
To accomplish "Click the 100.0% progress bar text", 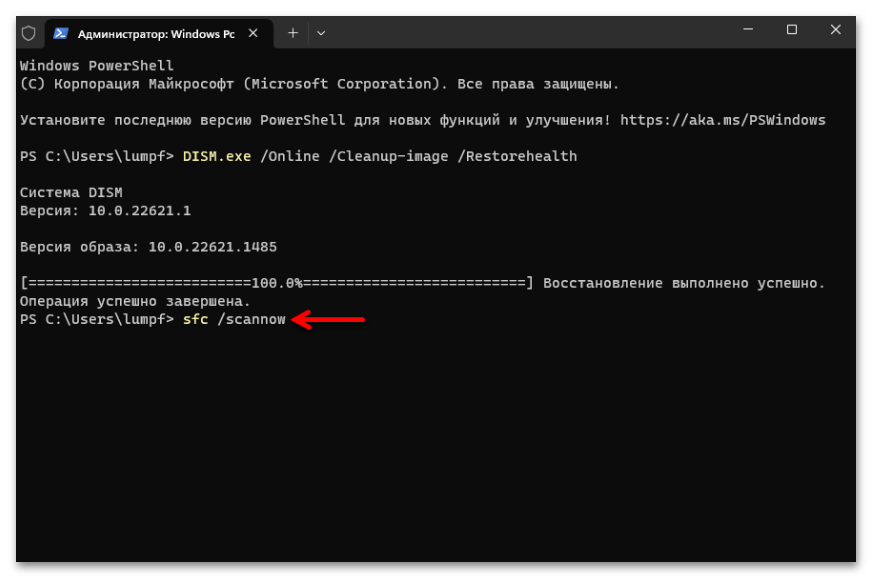I will click(276, 283).
